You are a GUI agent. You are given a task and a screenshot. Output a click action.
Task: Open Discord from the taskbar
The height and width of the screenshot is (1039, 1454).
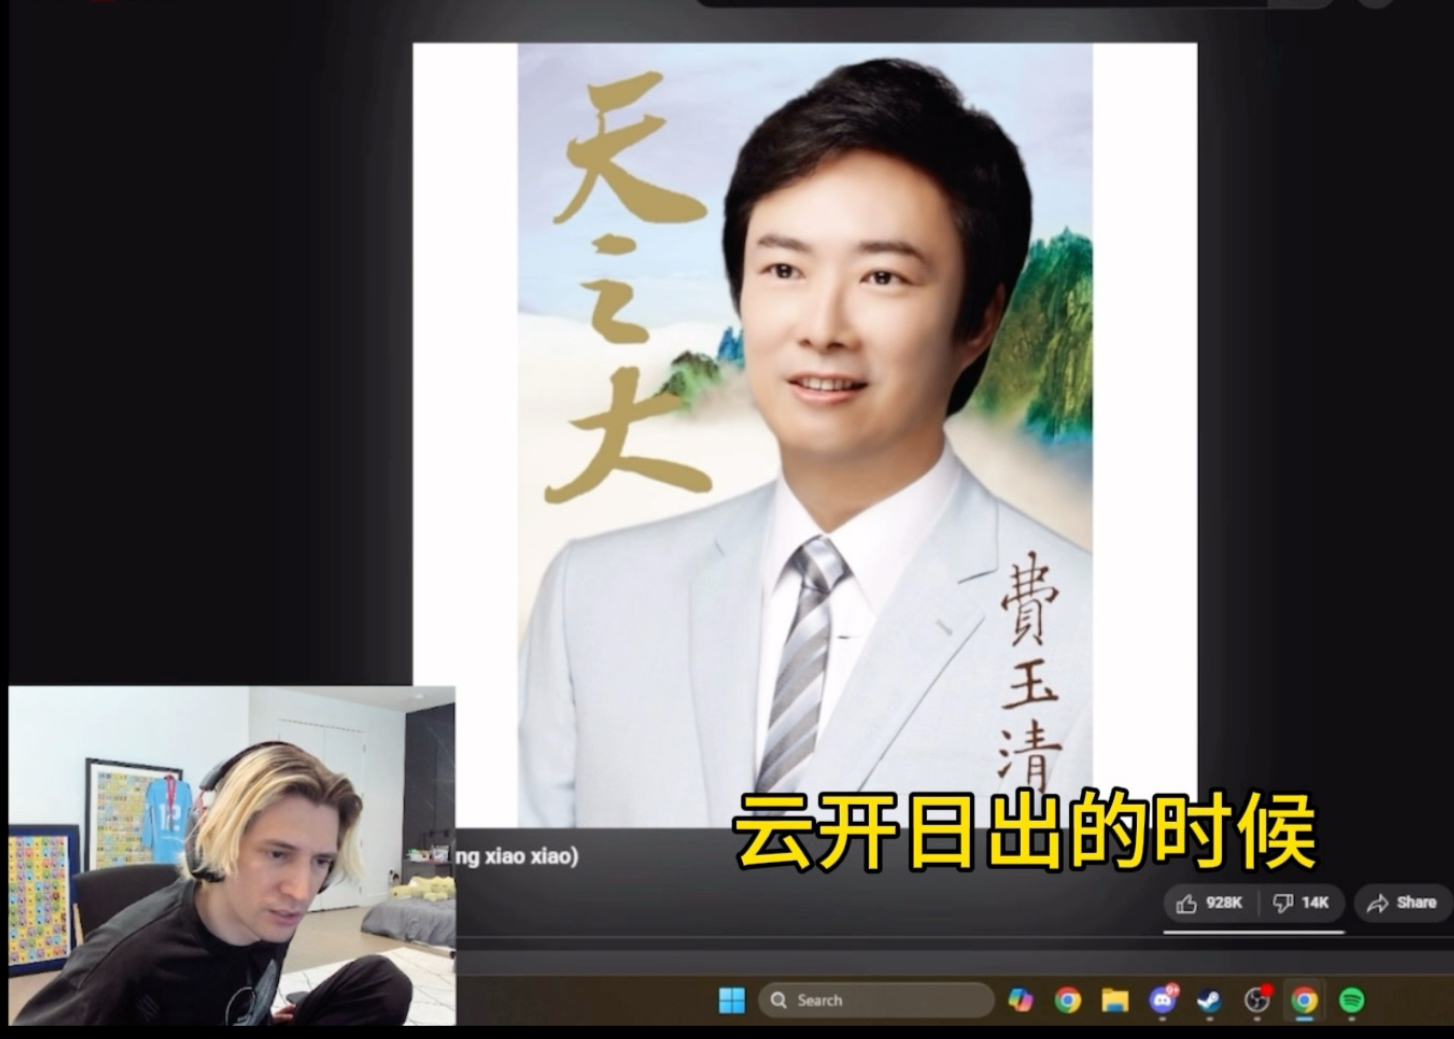(1162, 1000)
